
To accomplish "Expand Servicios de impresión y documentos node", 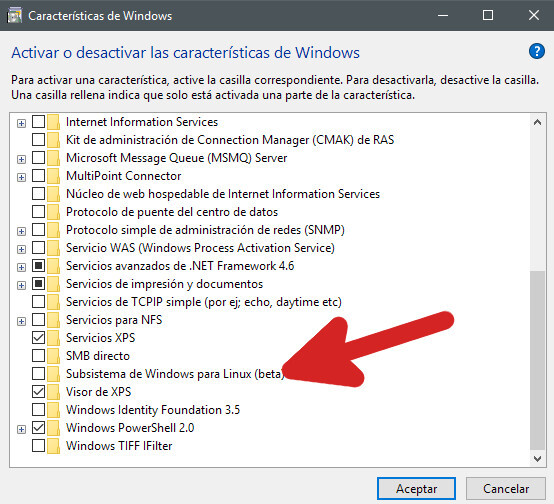I will [21, 286].
